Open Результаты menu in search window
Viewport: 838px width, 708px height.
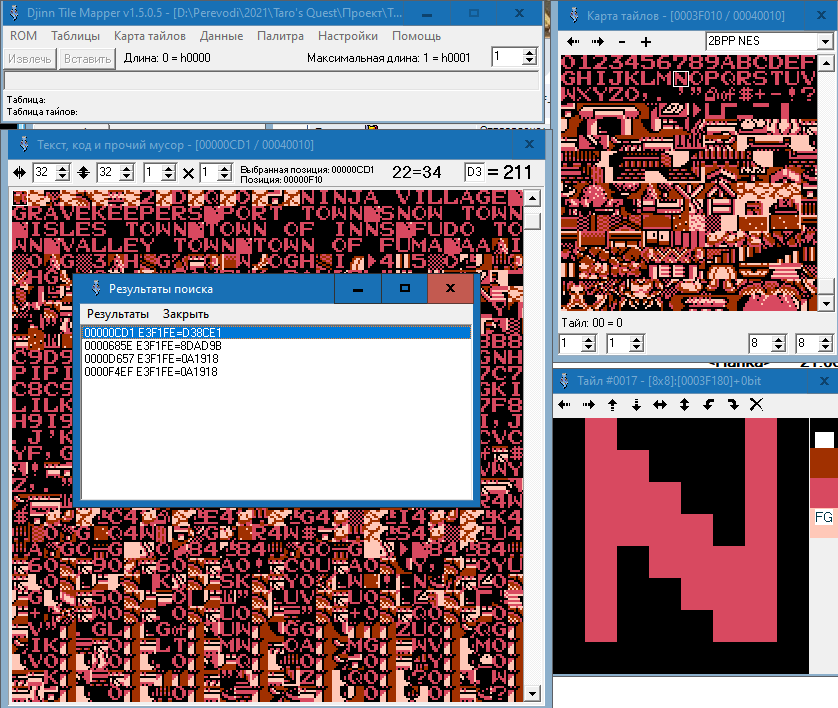(x=118, y=314)
